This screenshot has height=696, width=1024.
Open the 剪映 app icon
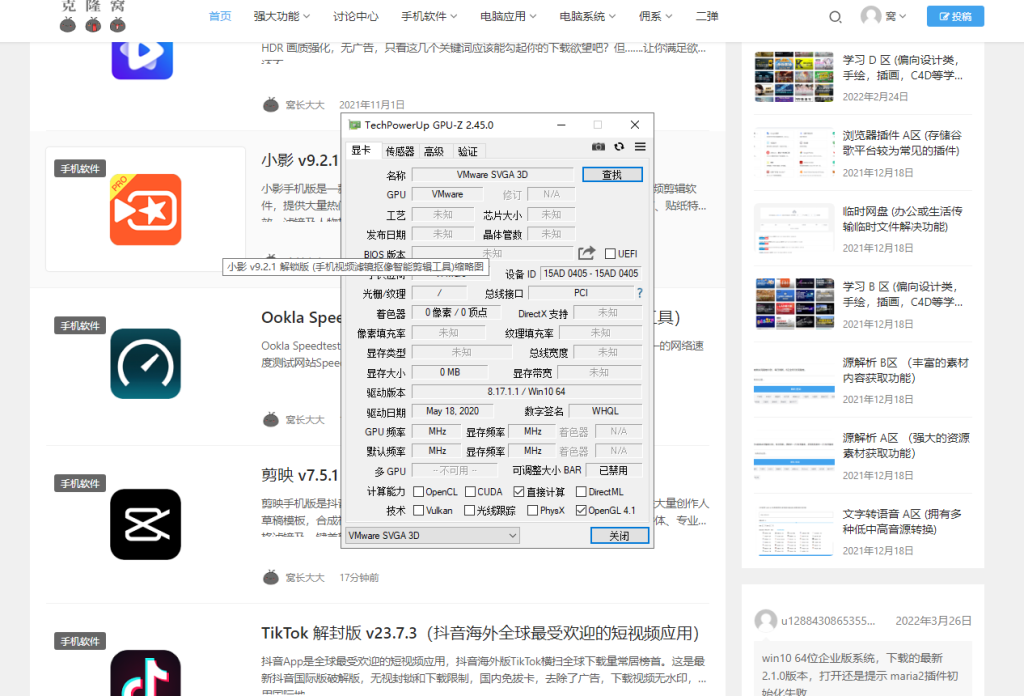click(146, 524)
